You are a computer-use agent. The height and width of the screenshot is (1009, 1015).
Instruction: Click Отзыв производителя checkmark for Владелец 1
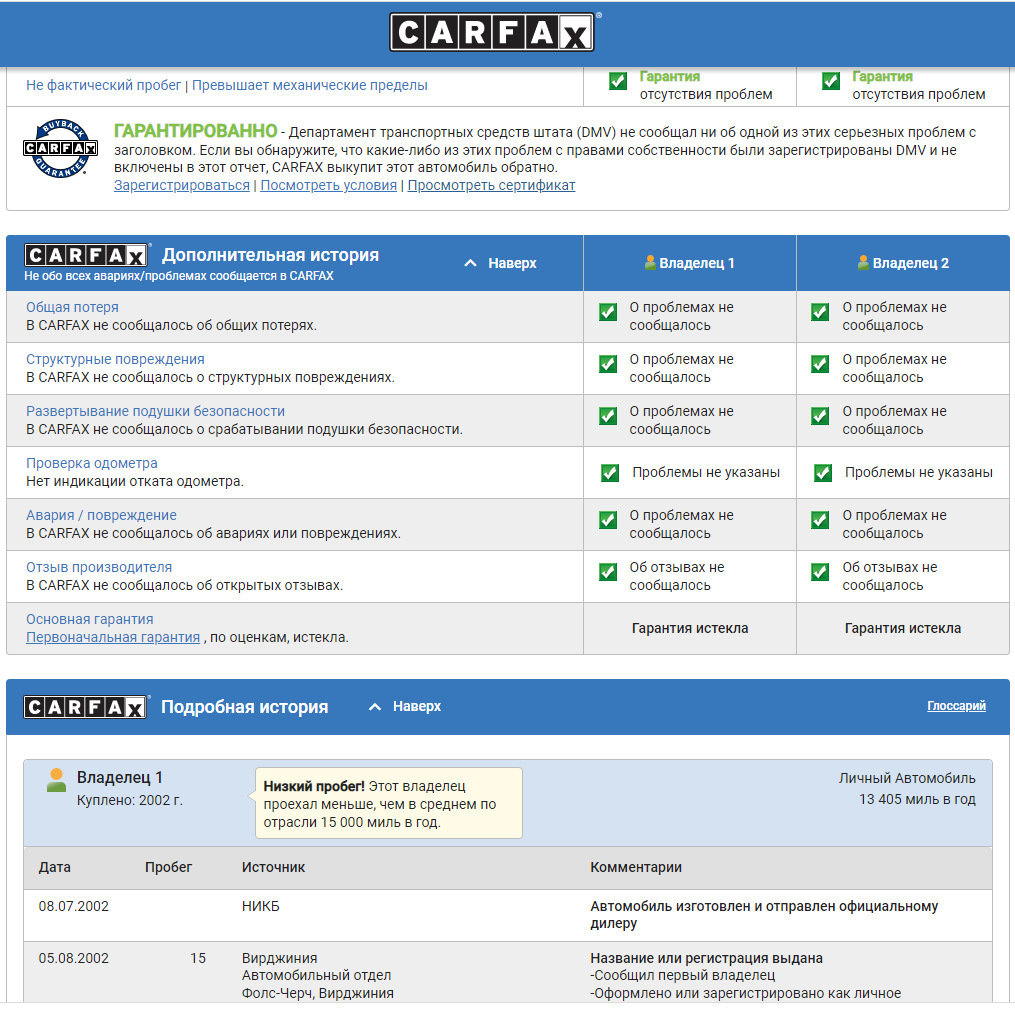[x=608, y=571]
